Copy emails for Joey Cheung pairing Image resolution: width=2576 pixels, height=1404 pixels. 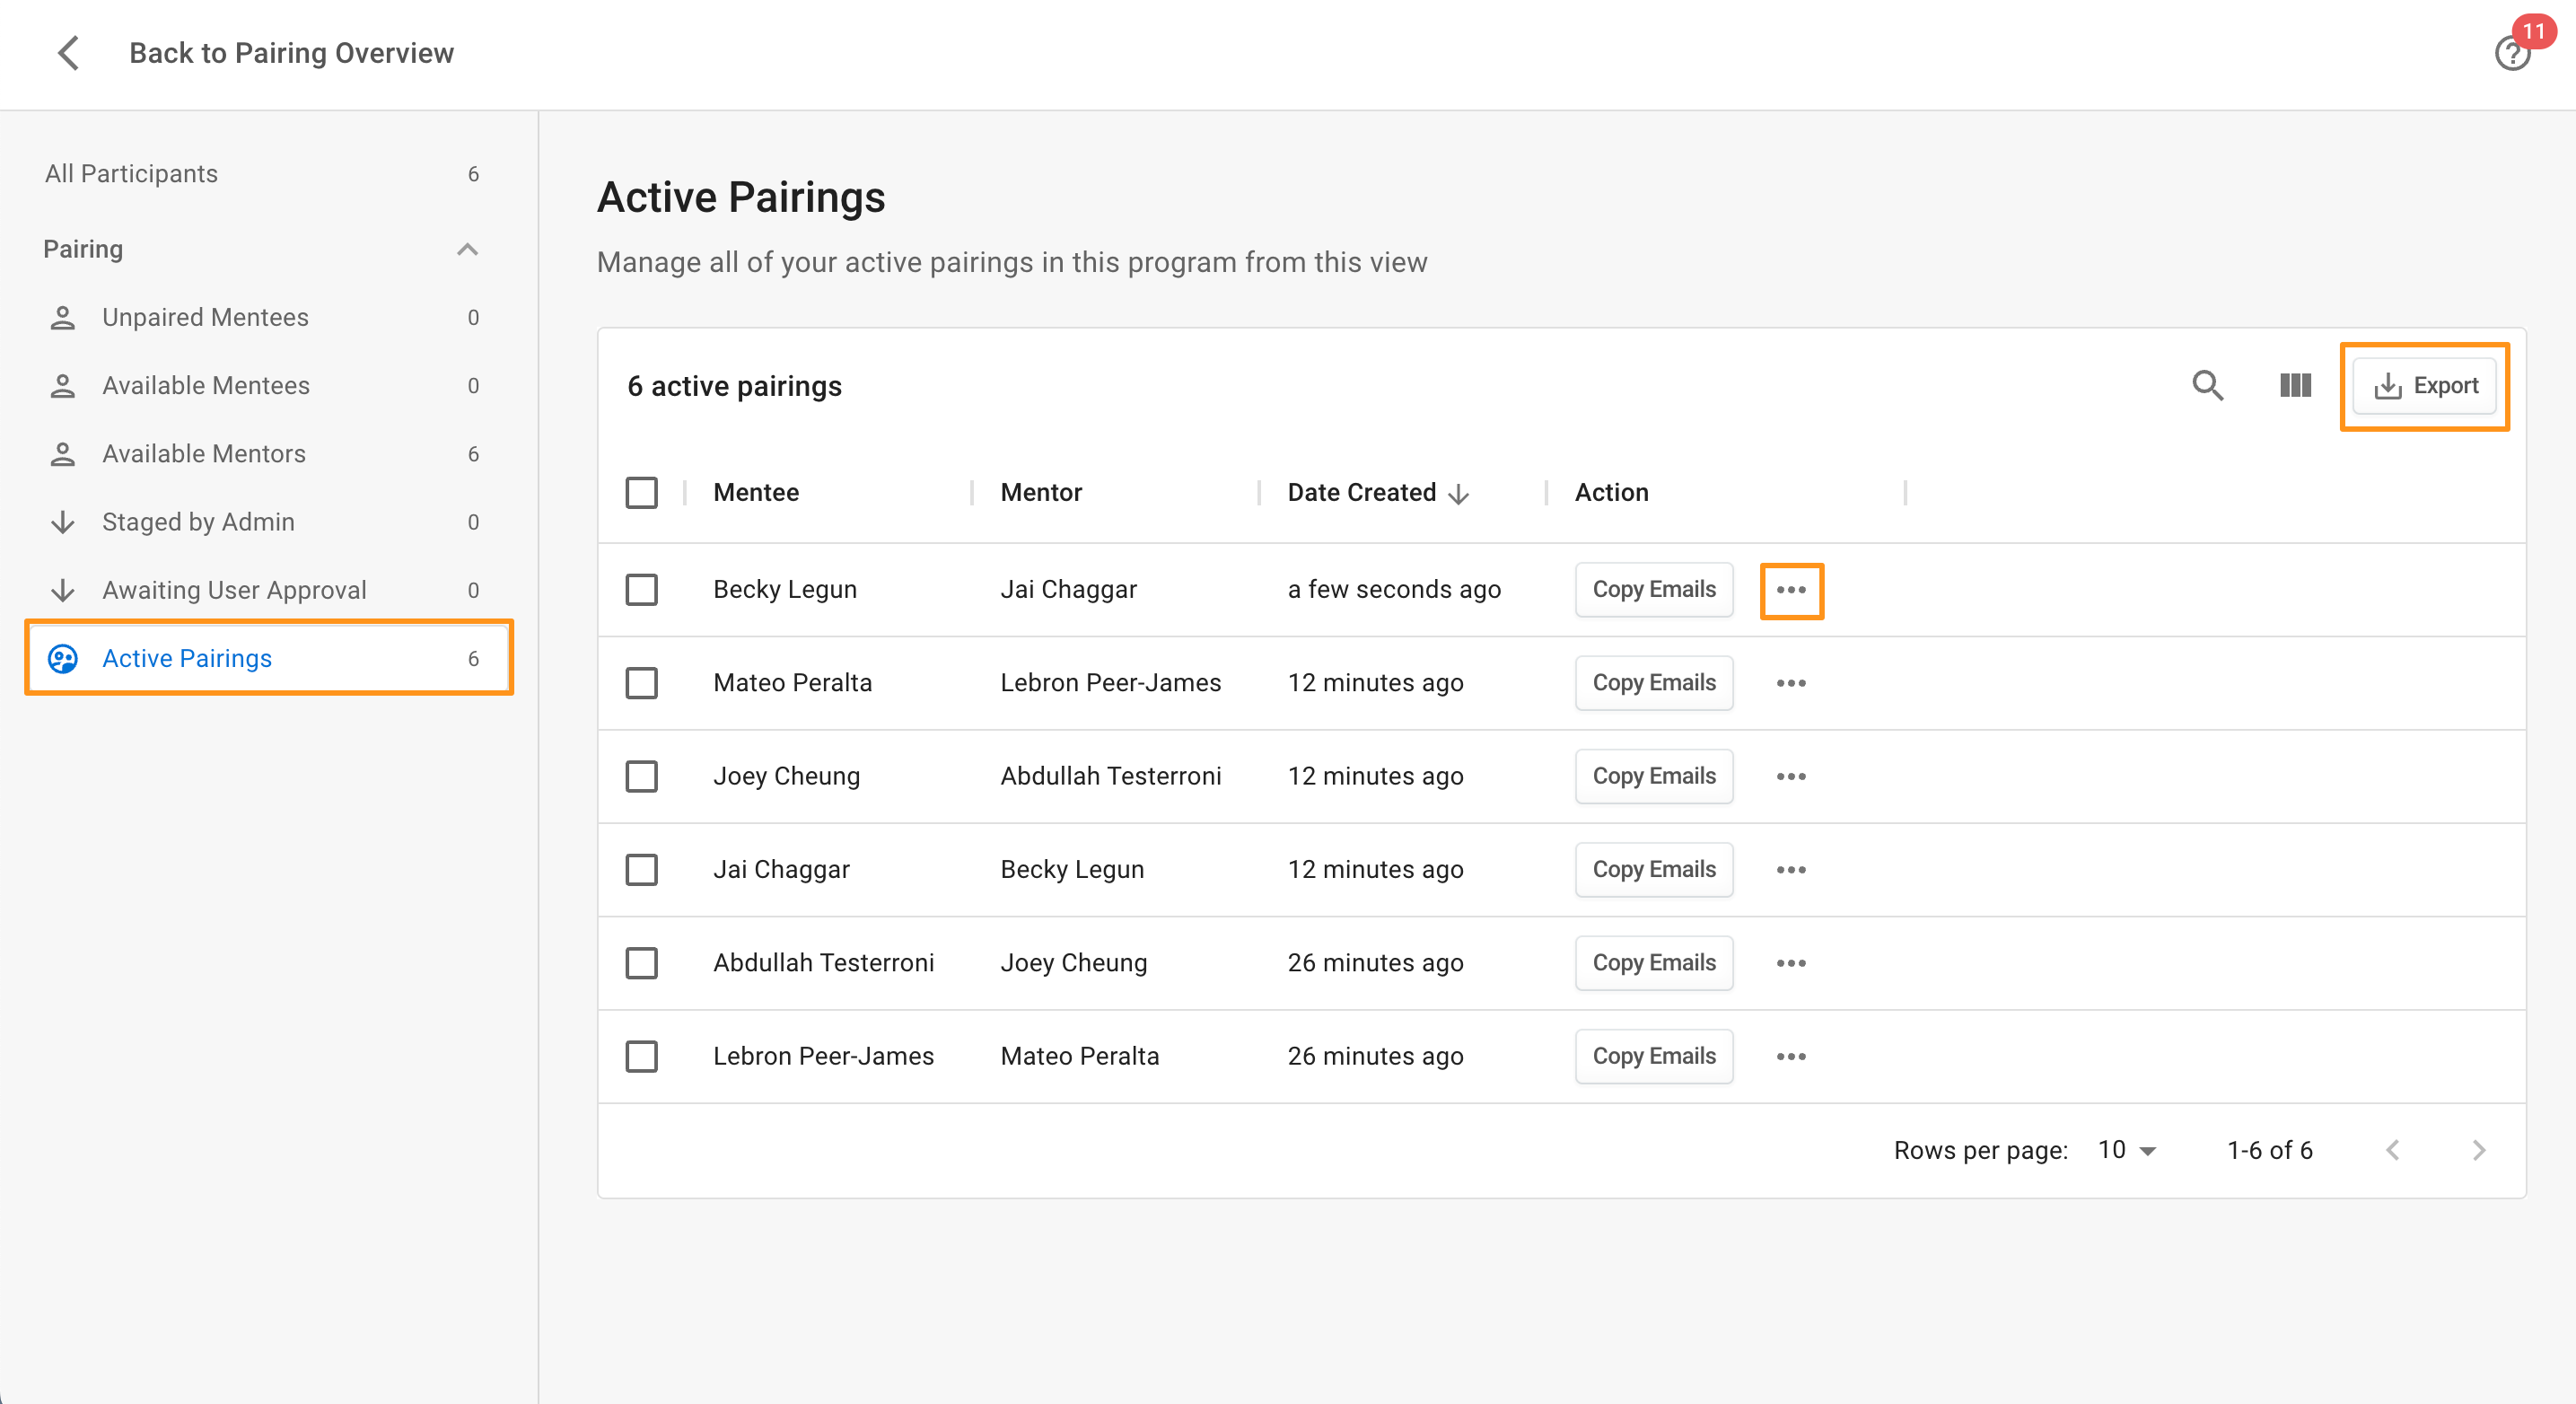click(x=1654, y=777)
